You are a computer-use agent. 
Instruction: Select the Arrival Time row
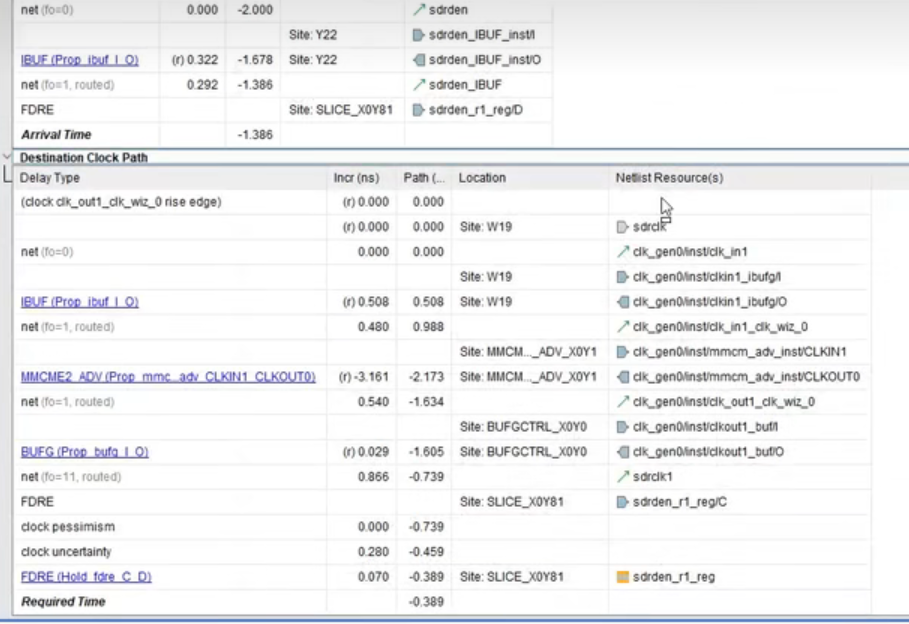[282, 135]
